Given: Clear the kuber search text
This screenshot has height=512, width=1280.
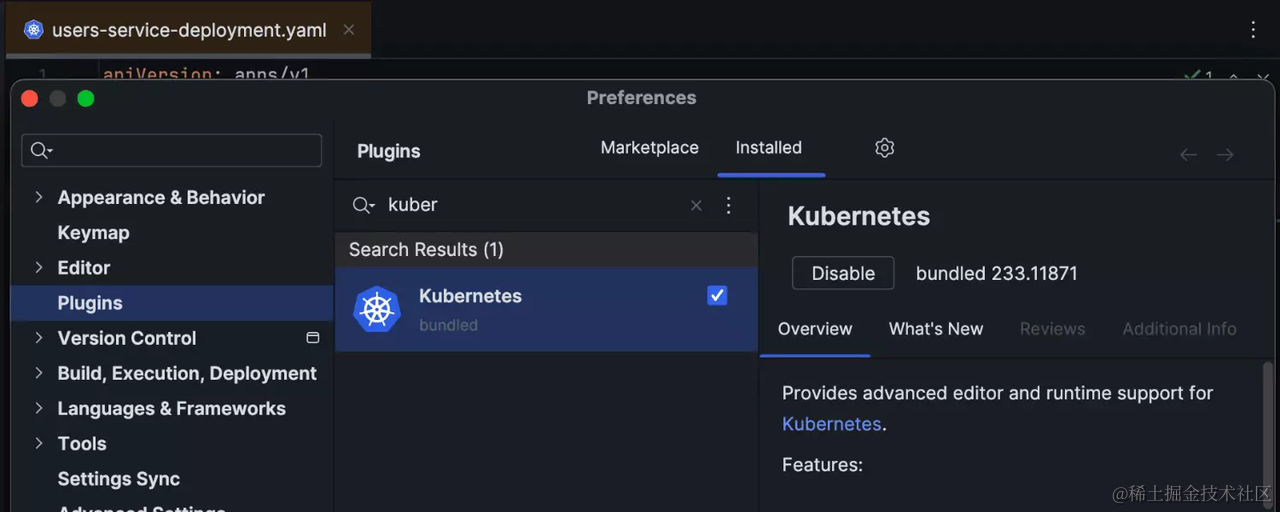Looking at the screenshot, I should click(x=696, y=205).
